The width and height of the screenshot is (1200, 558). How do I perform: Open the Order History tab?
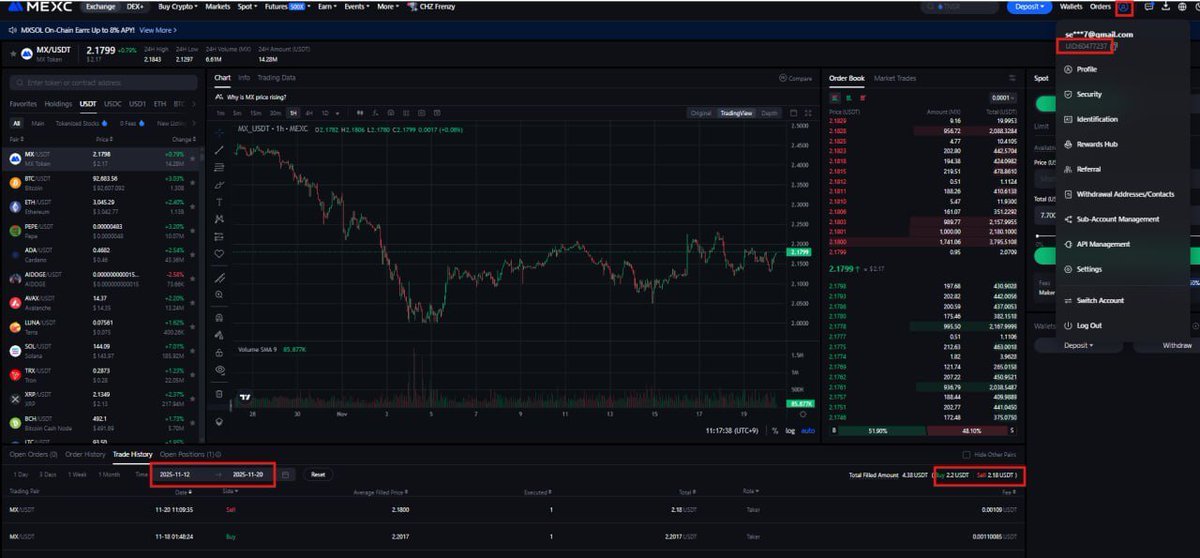[x=85, y=454]
